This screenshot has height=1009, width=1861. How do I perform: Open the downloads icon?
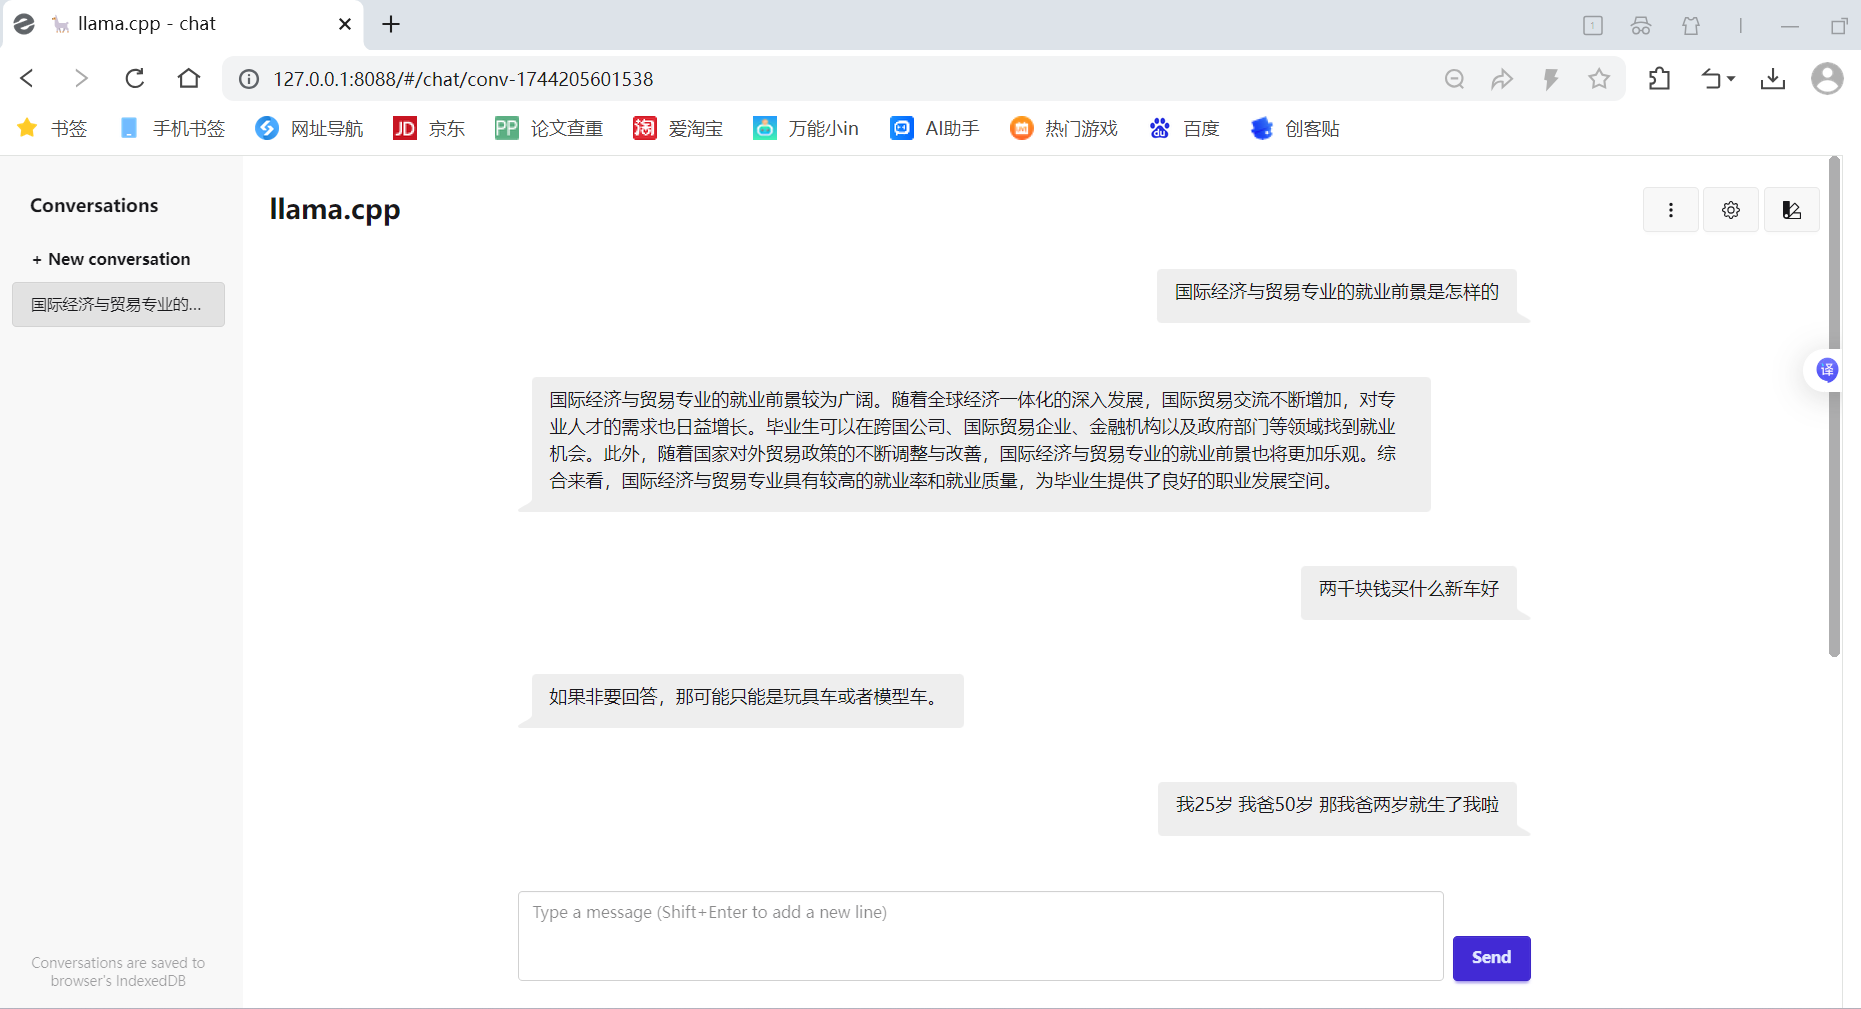[1773, 78]
